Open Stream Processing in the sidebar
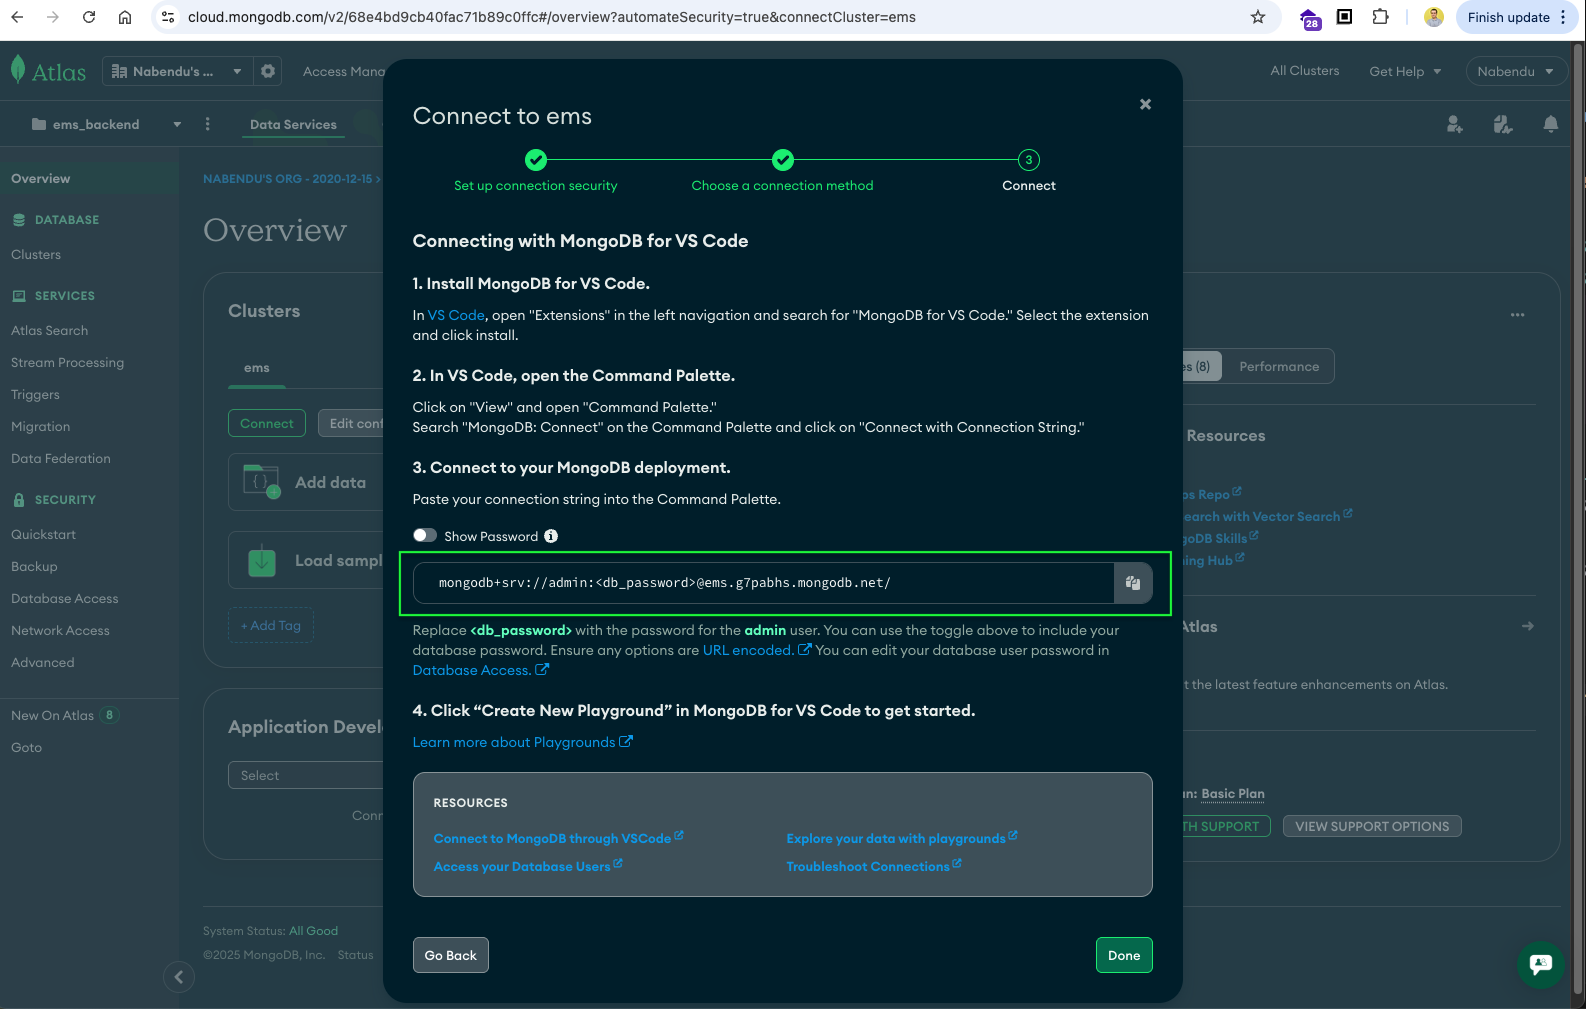Viewport: 1586px width, 1009px height. (67, 362)
